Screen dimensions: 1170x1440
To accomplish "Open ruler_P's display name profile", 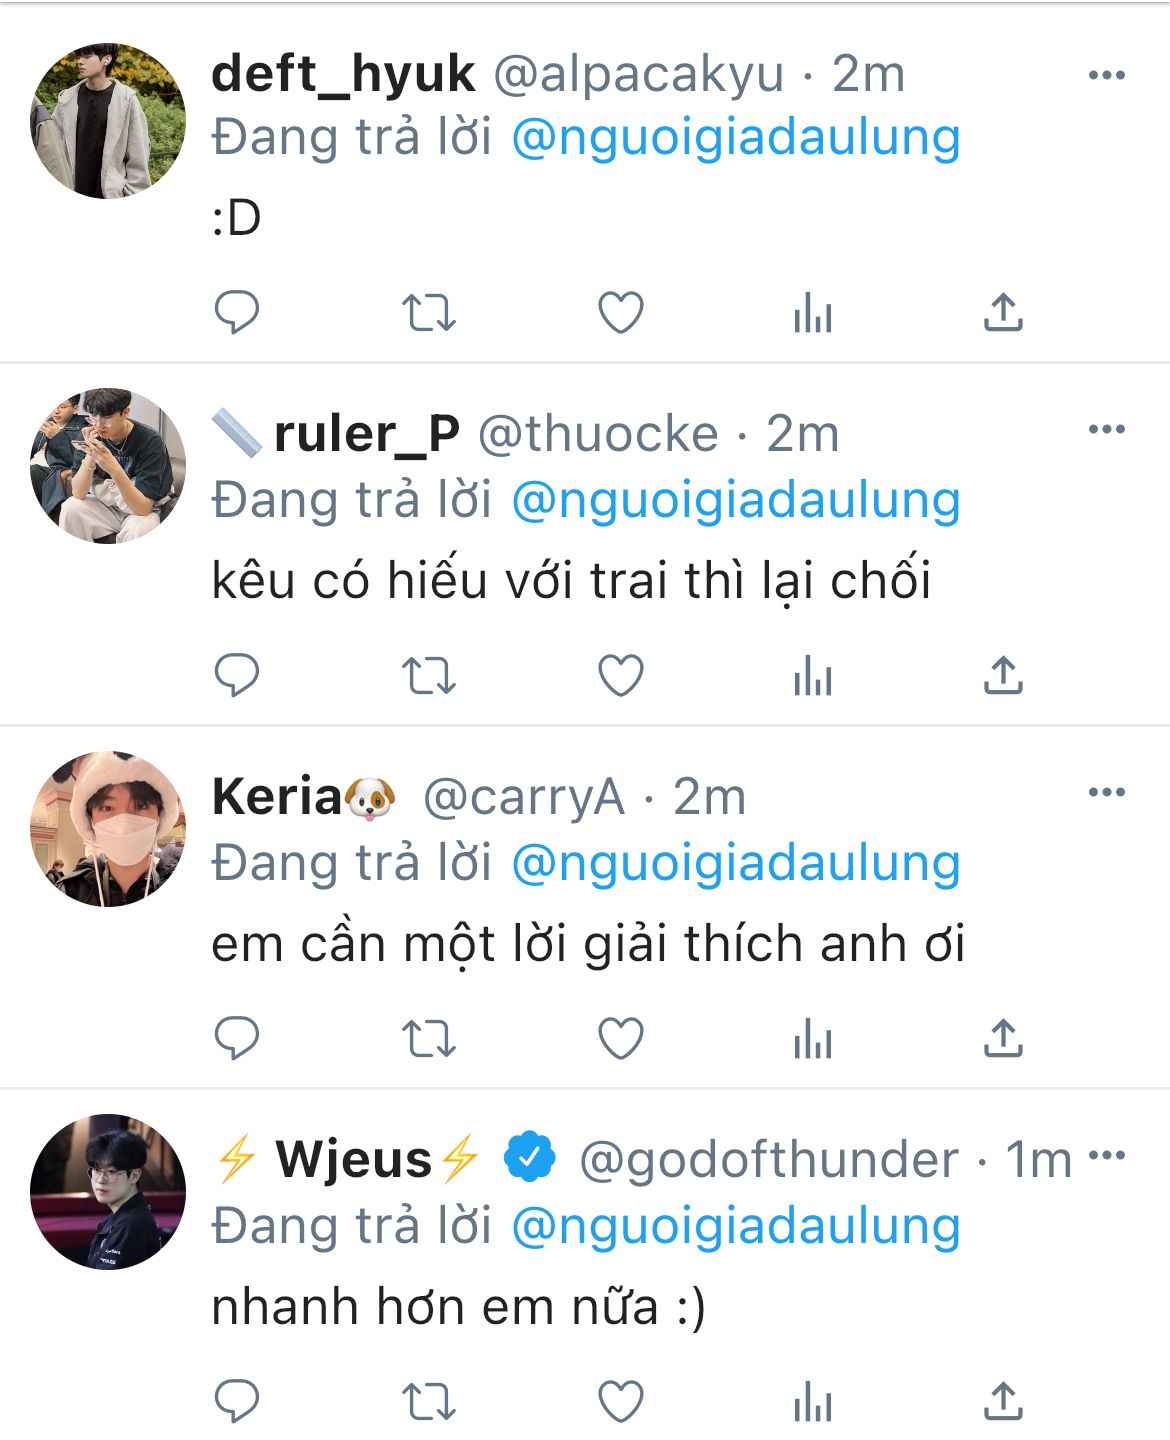I will tap(365, 434).
